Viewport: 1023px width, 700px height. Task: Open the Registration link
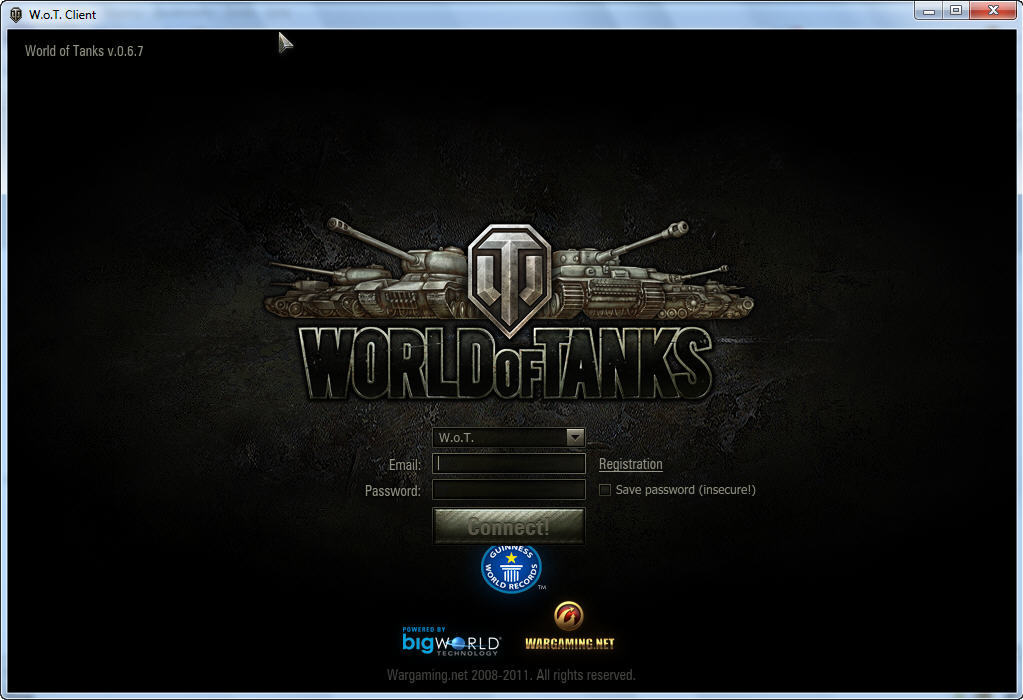(x=630, y=464)
